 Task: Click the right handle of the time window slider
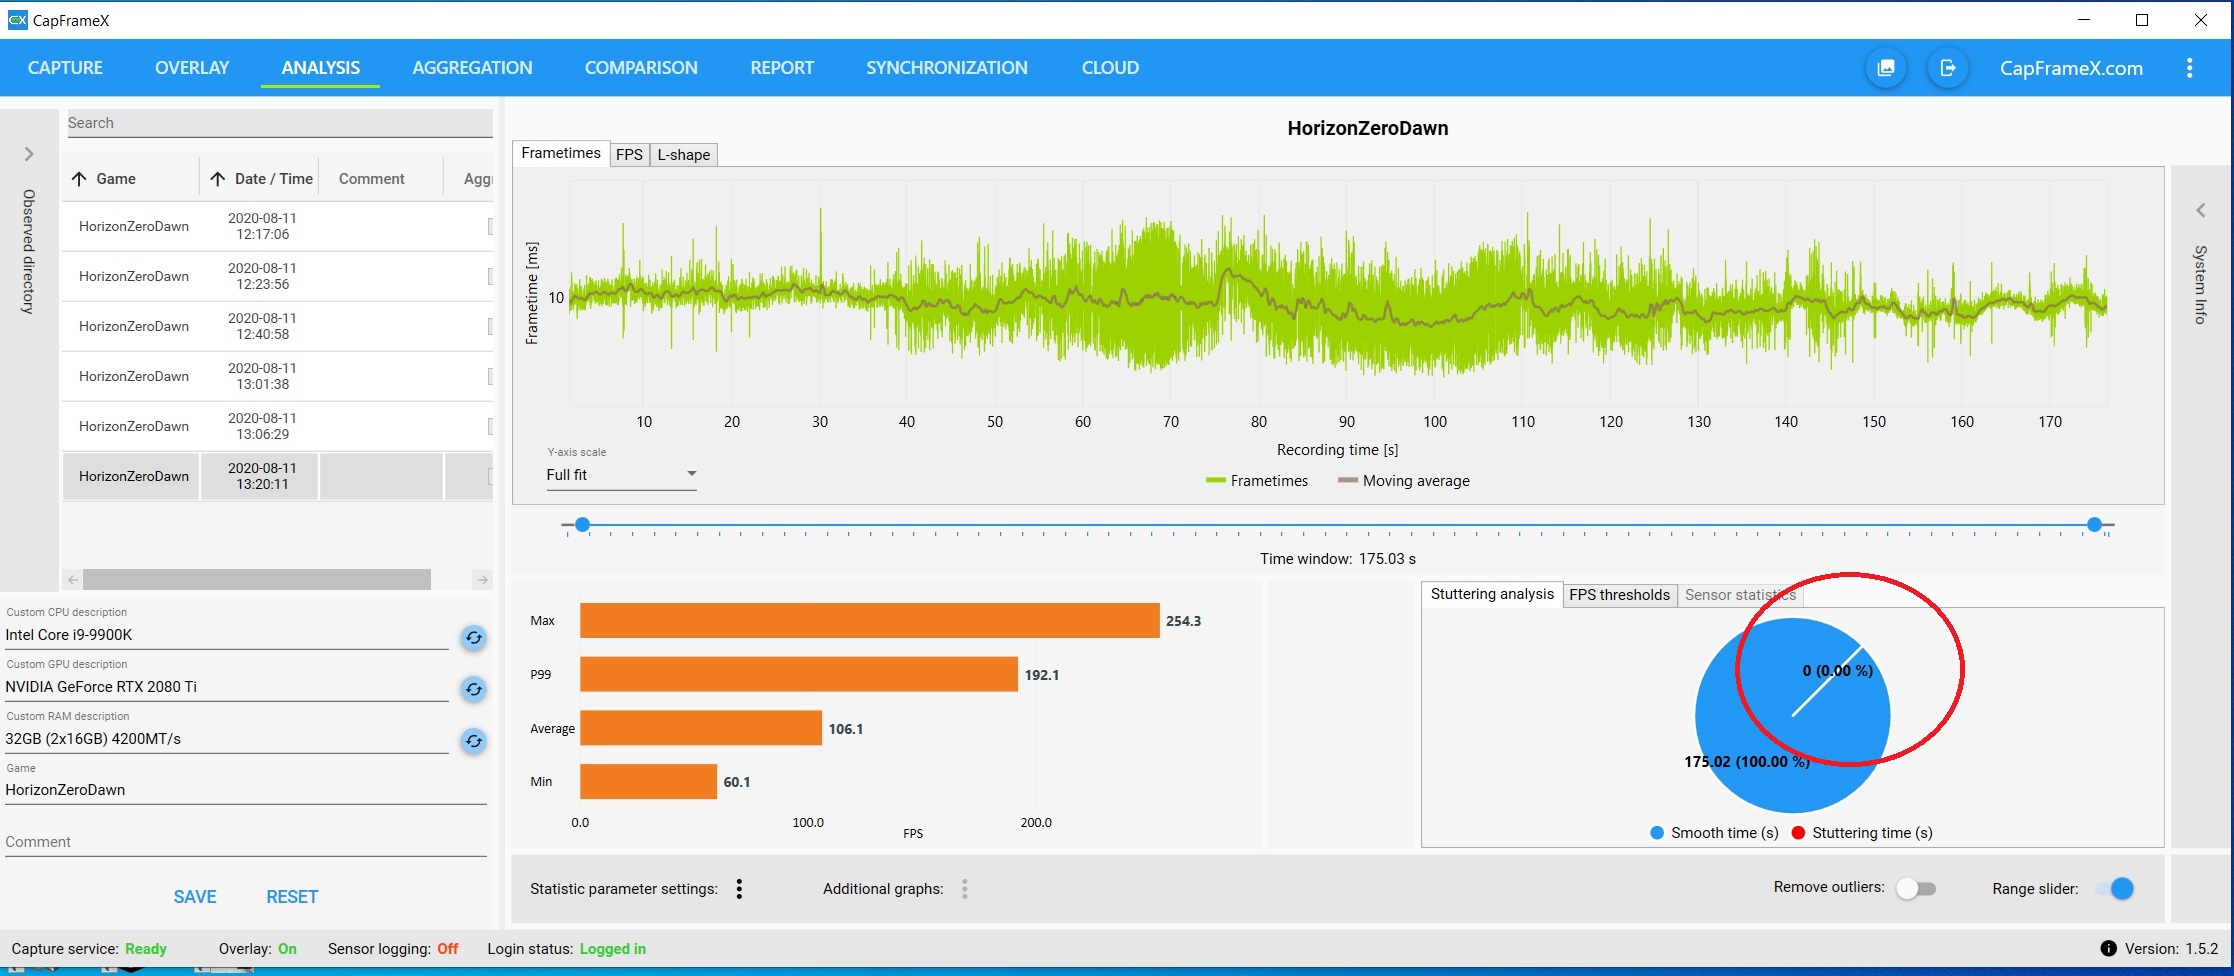pos(2094,525)
